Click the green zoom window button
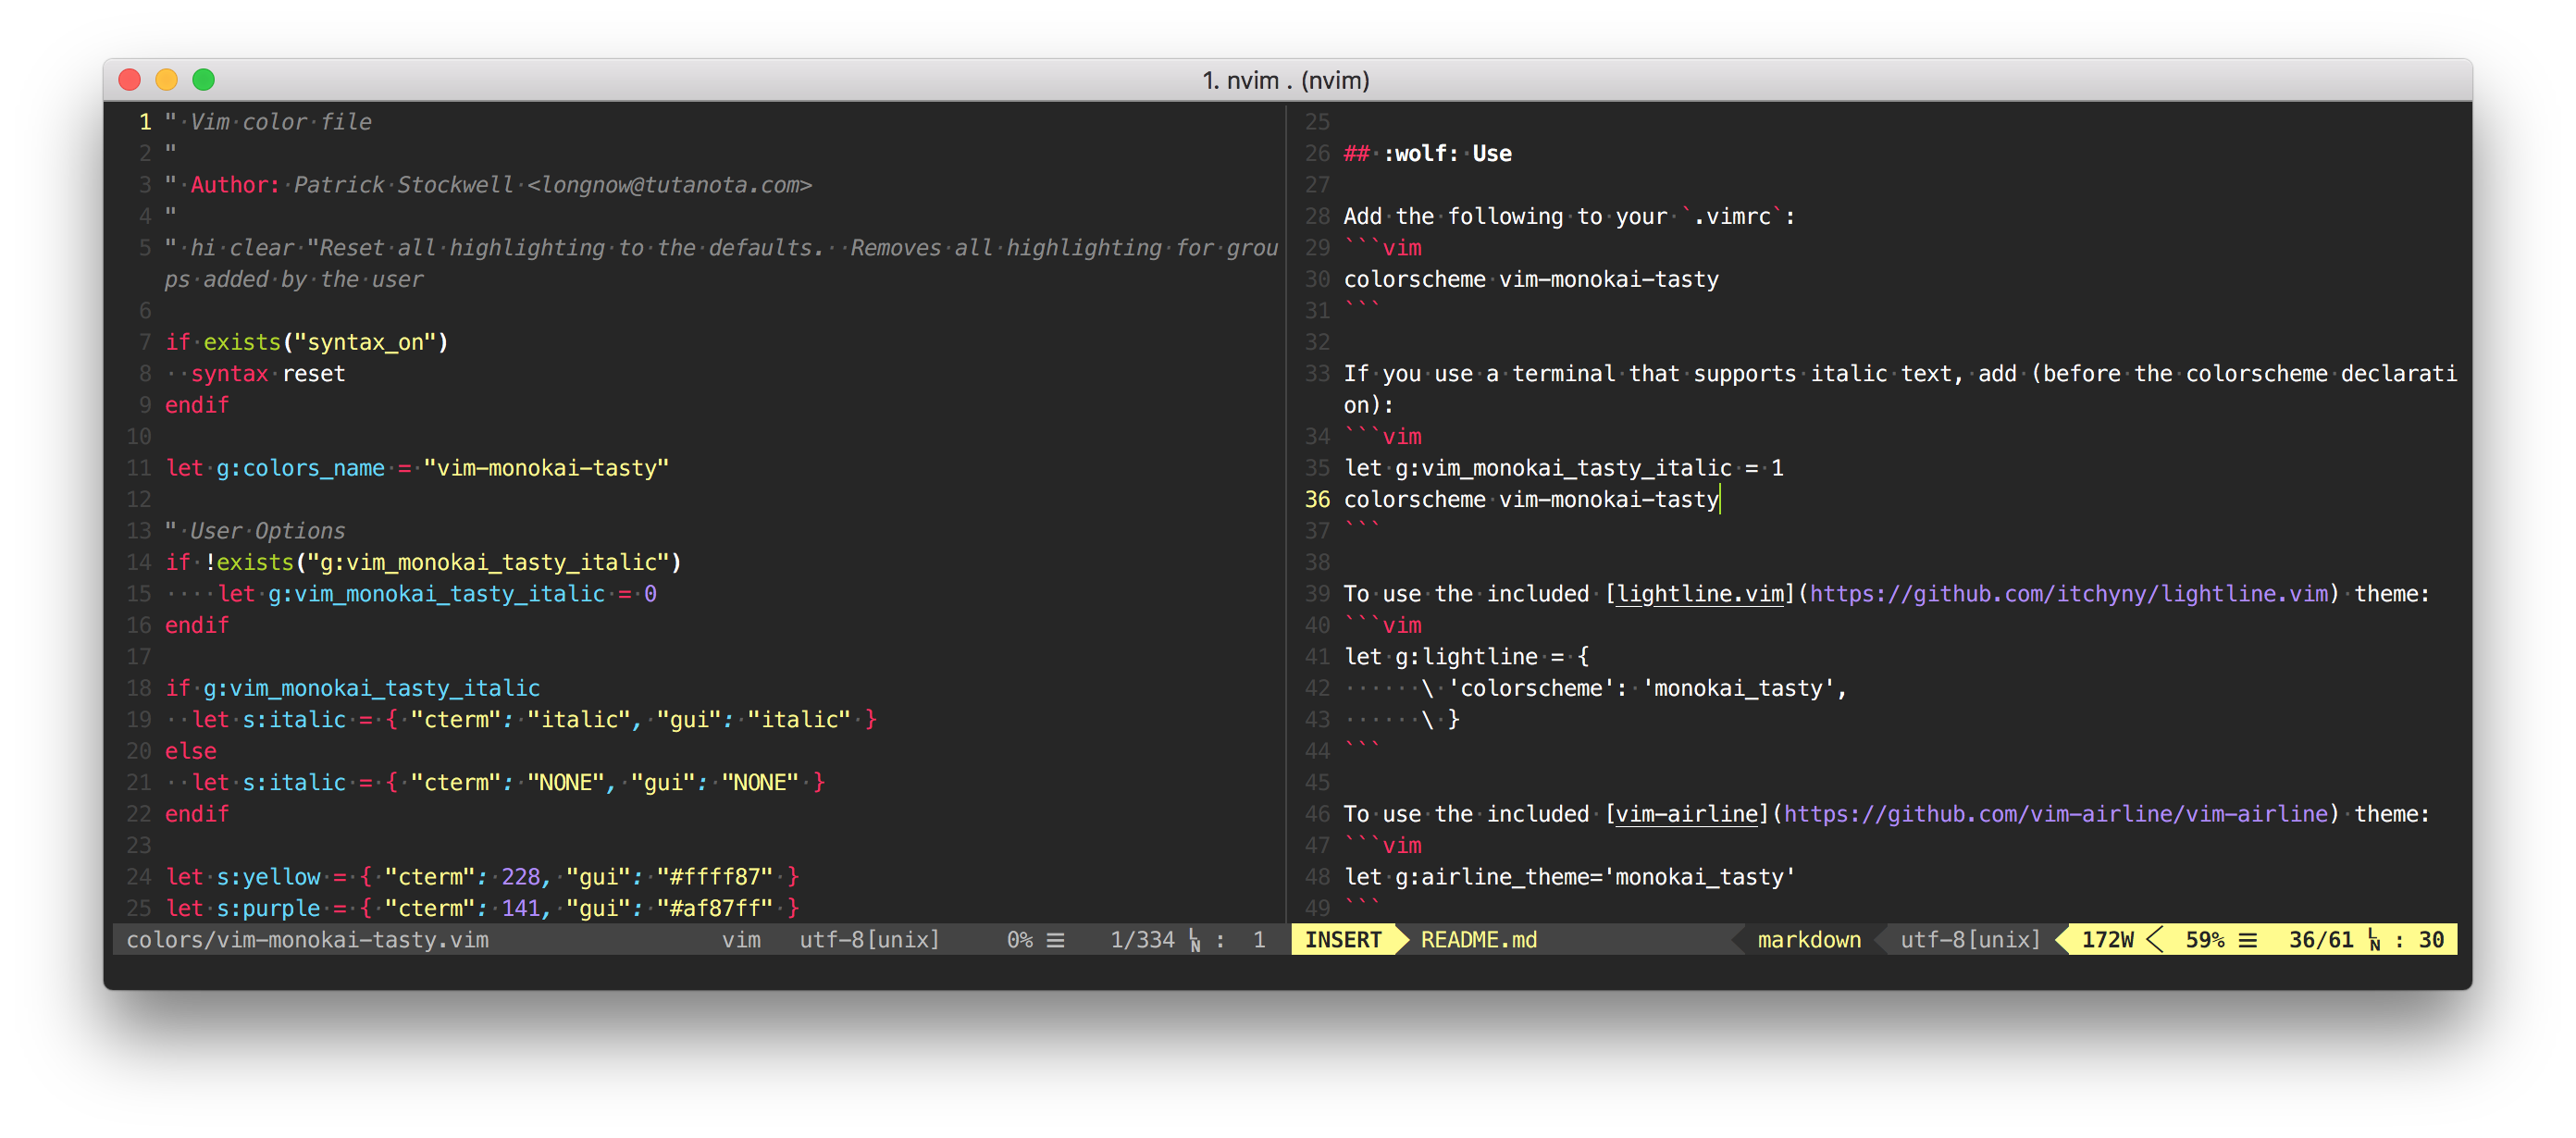Screen dimensions: 2576x1138 coord(203,80)
